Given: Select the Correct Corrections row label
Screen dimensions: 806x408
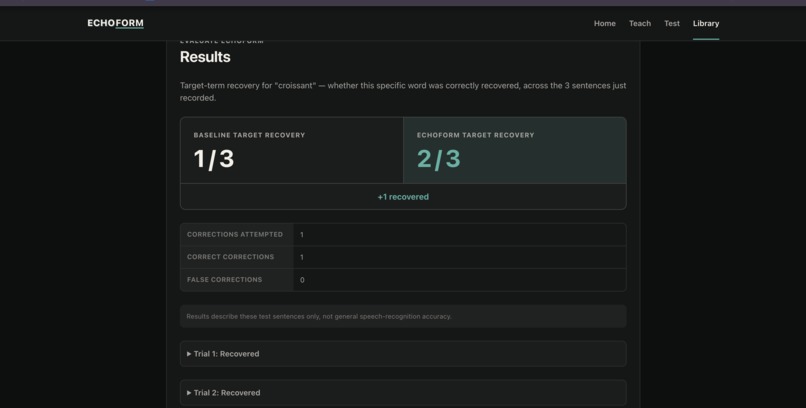Looking at the screenshot, I should point(230,257).
